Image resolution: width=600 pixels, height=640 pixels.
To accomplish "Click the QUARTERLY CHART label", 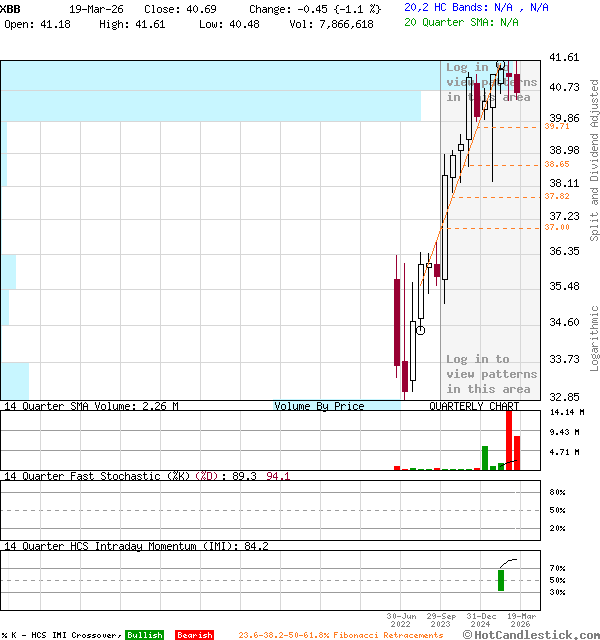I will (x=474, y=406).
